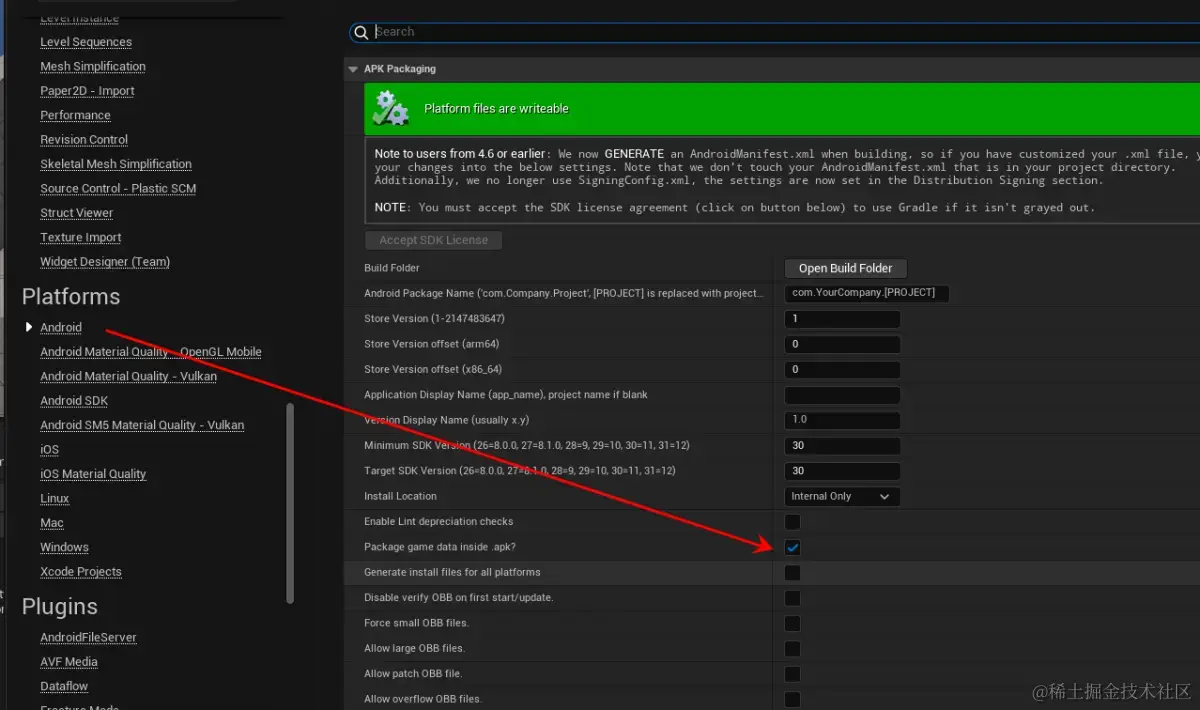Expand the Android platform arrow
The width and height of the screenshot is (1200, 710).
pyautogui.click(x=29, y=327)
